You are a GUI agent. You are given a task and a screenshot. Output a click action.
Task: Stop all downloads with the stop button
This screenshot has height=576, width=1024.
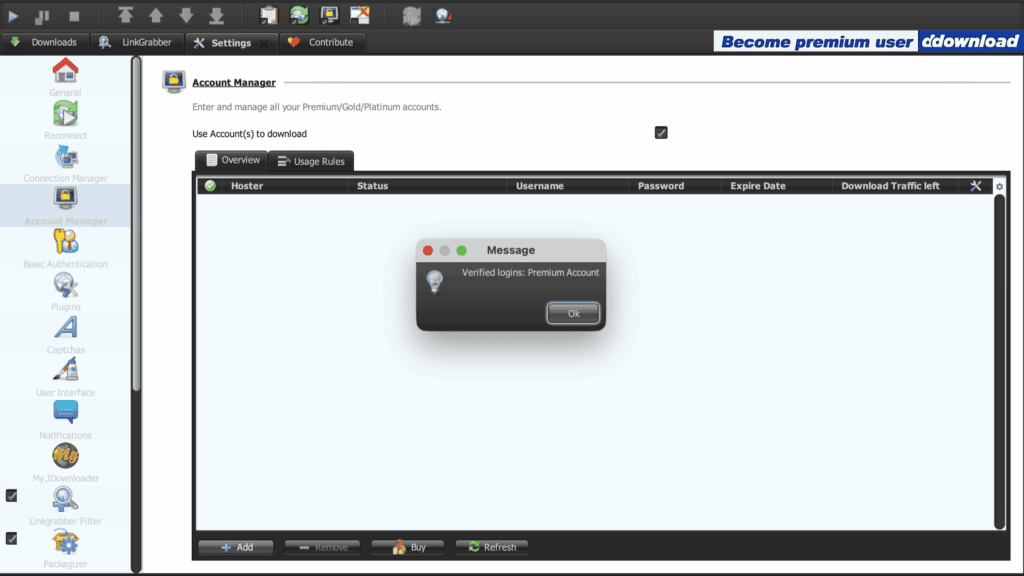[74, 16]
